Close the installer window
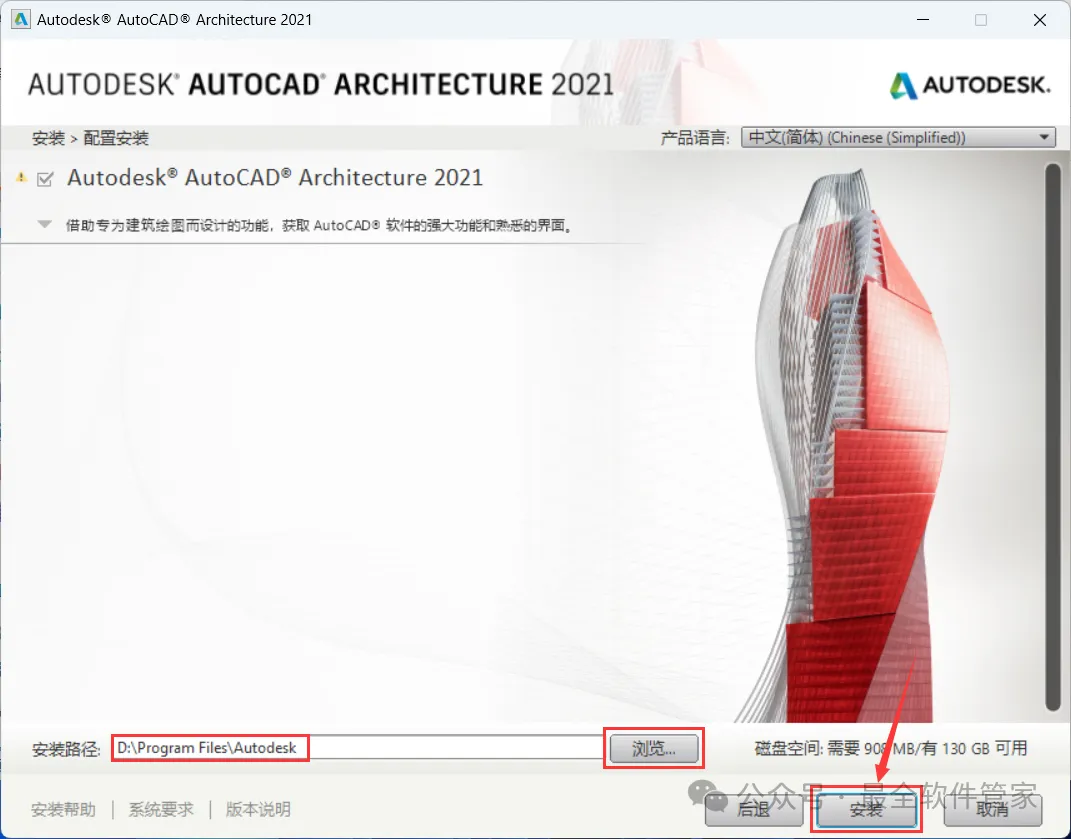Screen dimensions: 1071x839 click(1040, 20)
